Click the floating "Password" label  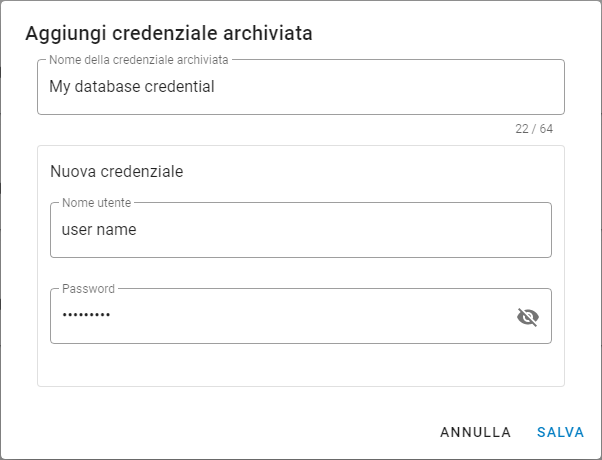tap(89, 289)
